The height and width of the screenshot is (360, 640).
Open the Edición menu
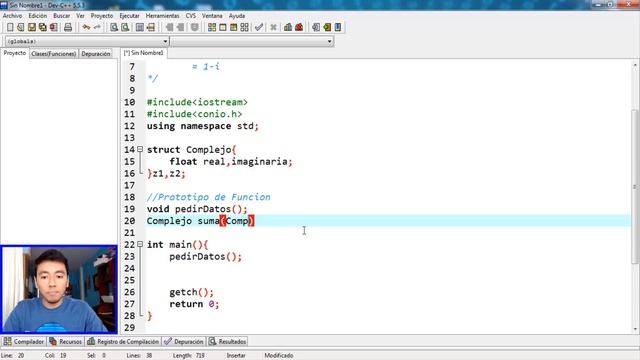click(x=38, y=16)
